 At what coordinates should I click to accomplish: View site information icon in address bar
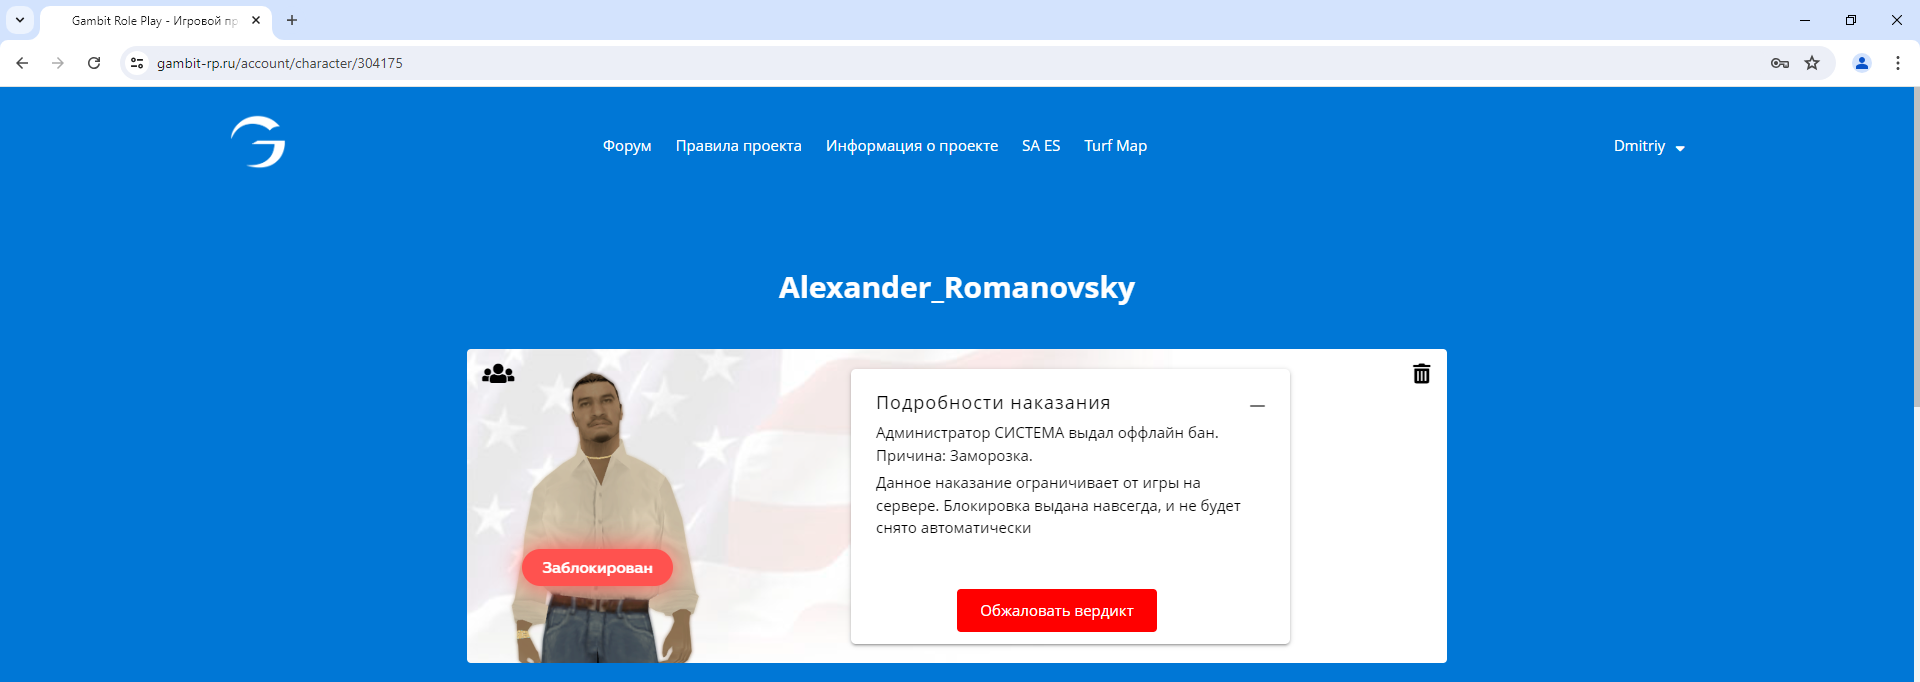pos(137,63)
